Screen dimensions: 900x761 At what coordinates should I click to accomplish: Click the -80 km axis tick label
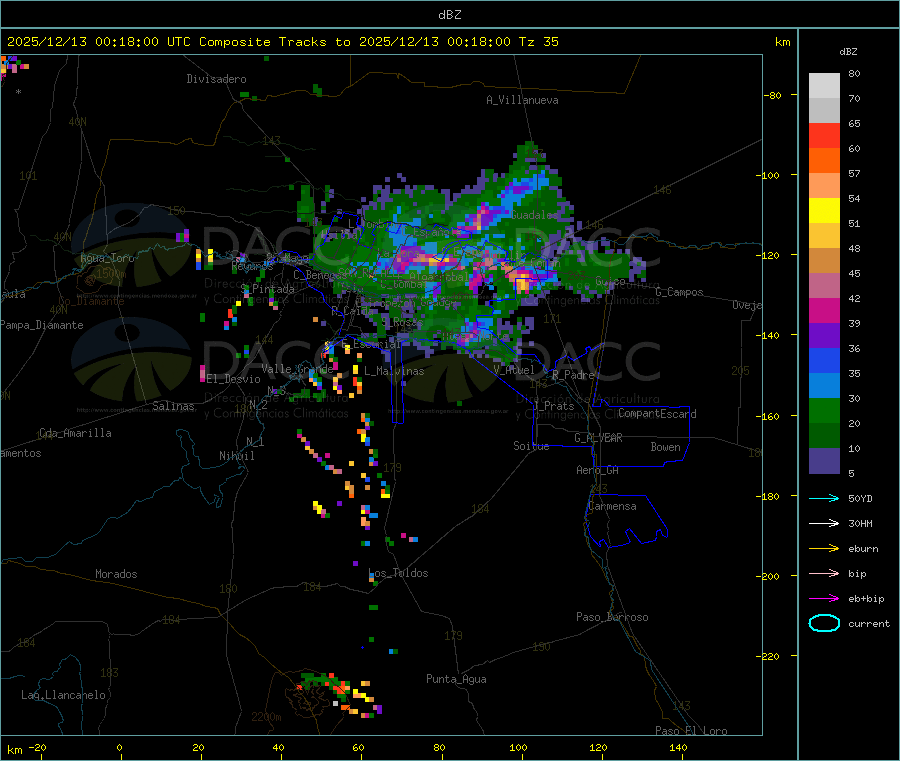pyautogui.click(x=773, y=95)
